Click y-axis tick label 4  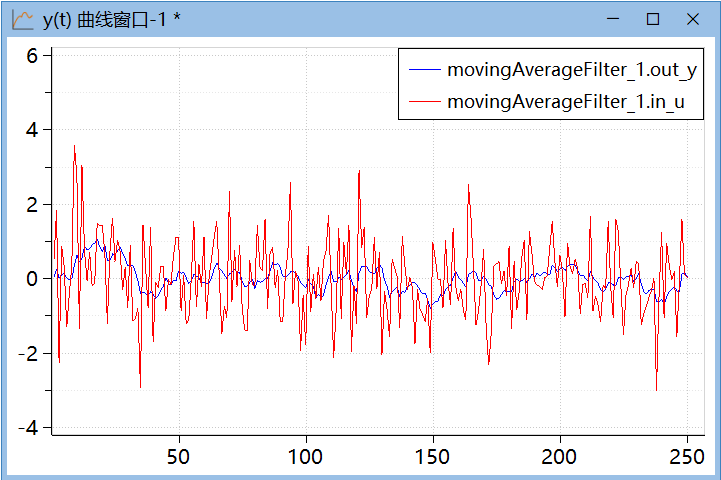32,130
